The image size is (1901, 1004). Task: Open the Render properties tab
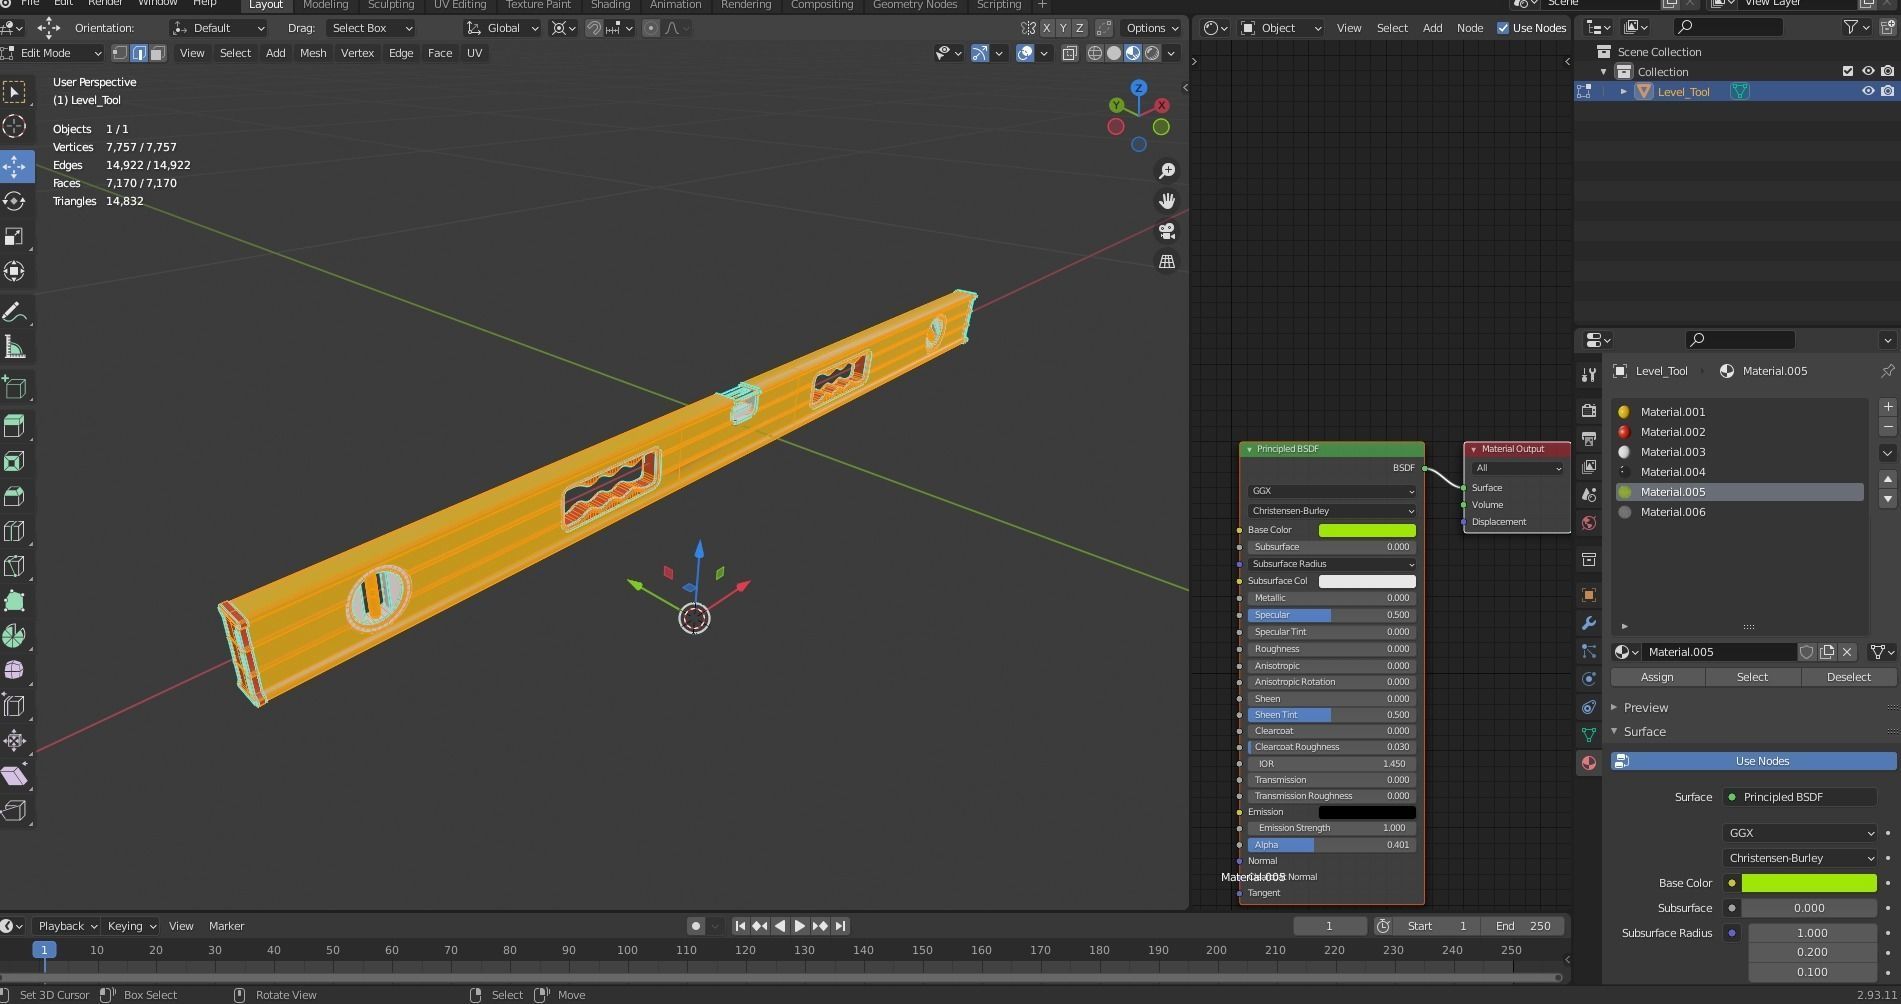click(1589, 411)
